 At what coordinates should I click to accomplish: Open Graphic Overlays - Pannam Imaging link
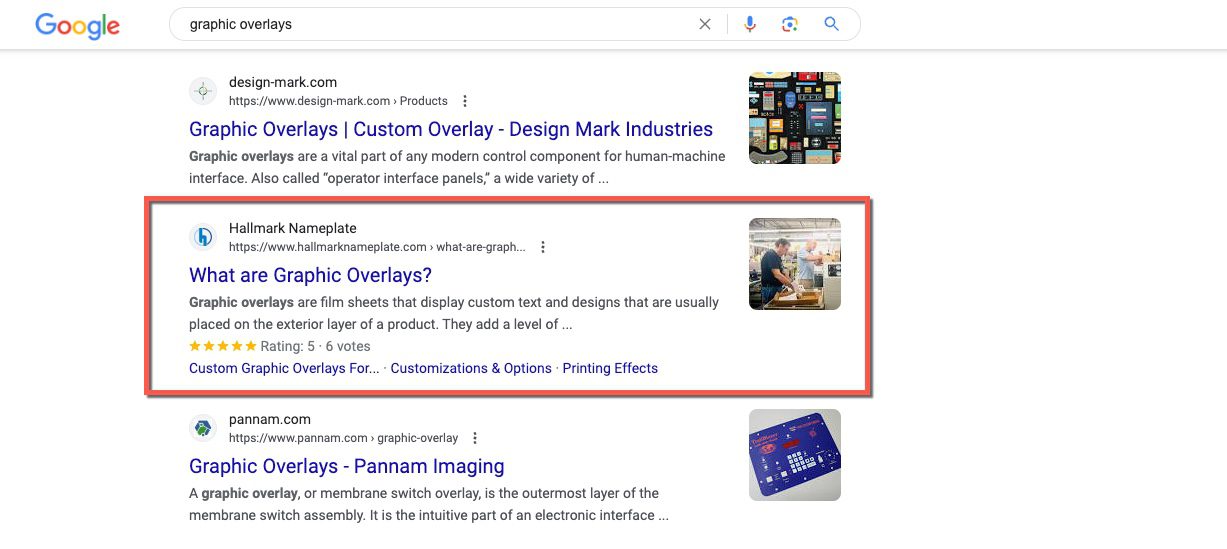click(x=346, y=466)
